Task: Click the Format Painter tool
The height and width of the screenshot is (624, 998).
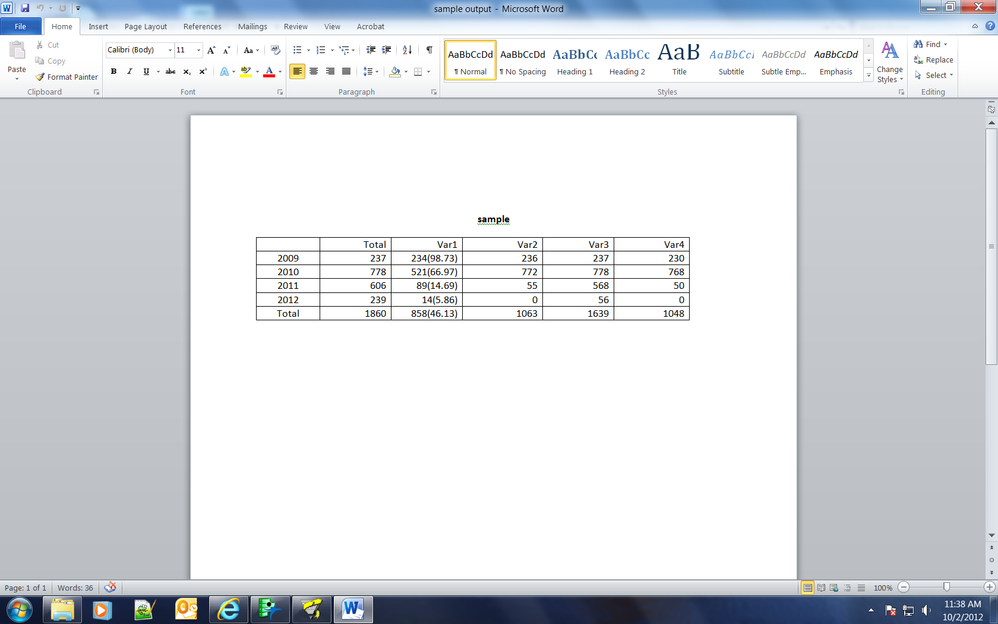Action: (66, 77)
